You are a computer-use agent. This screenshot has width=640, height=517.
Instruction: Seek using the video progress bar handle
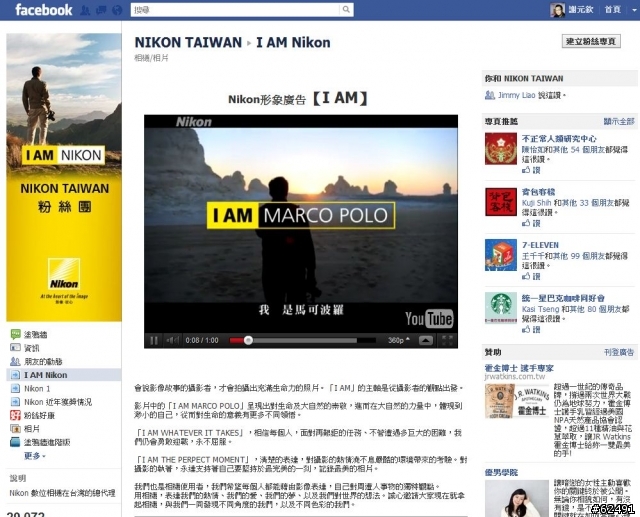(248, 340)
